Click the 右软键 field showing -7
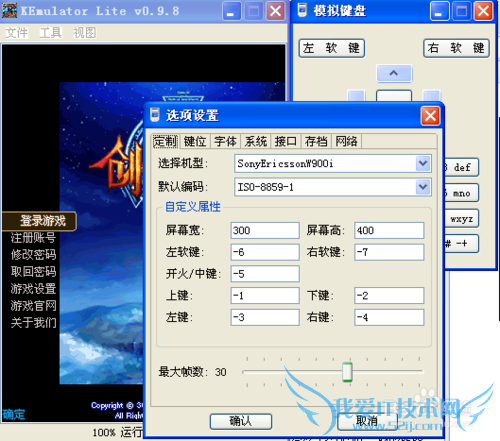500x441 pixels. pos(389,252)
